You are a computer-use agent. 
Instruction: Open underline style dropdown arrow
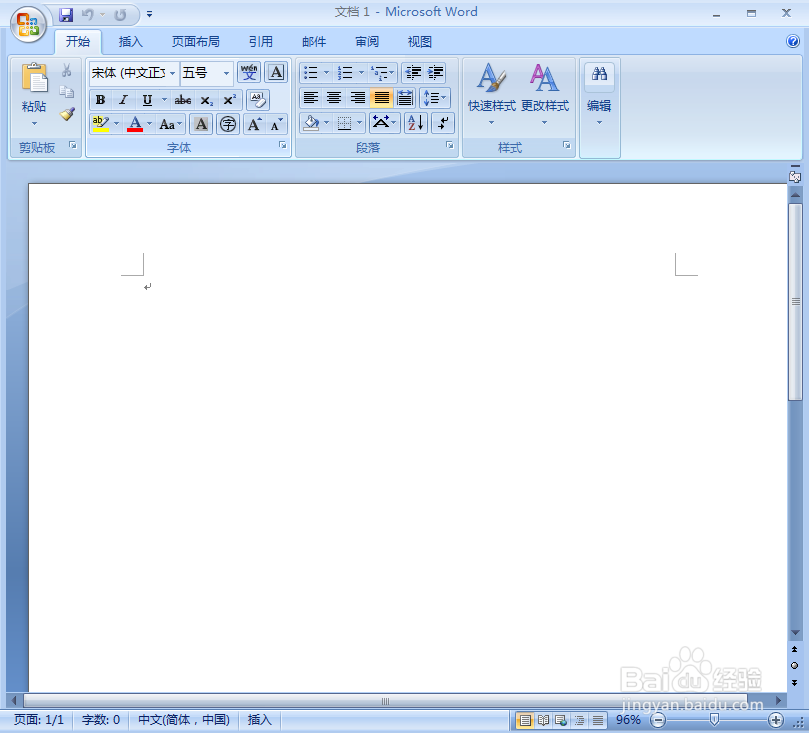click(164, 100)
